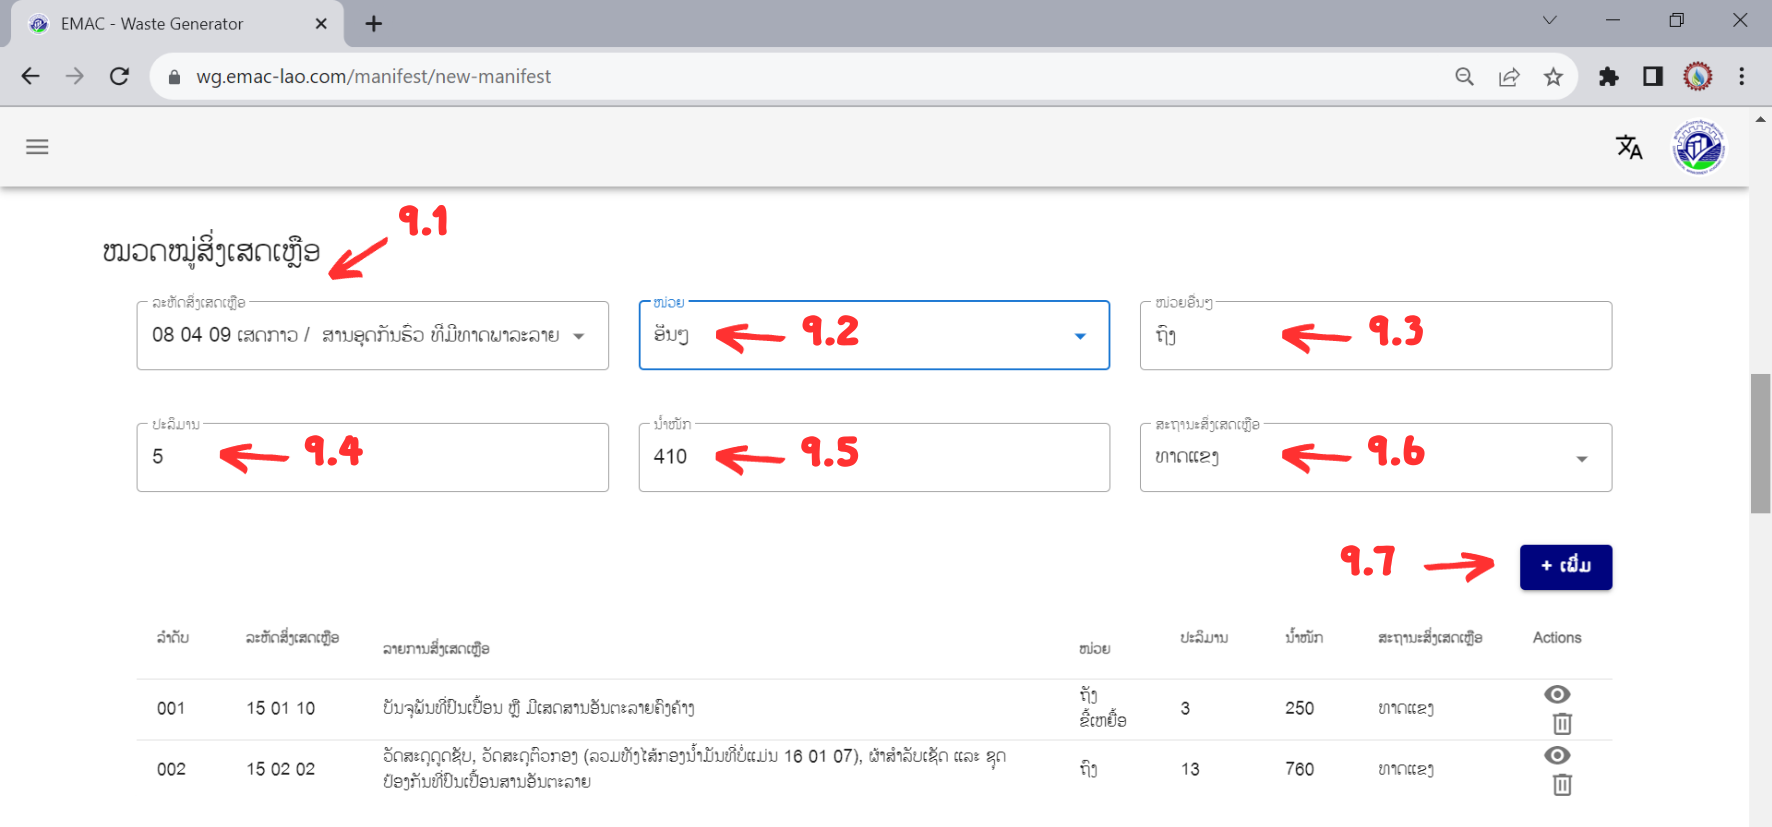Screen dimensions: 1772x827
Task: Click the language translate icon
Action: point(1629,147)
